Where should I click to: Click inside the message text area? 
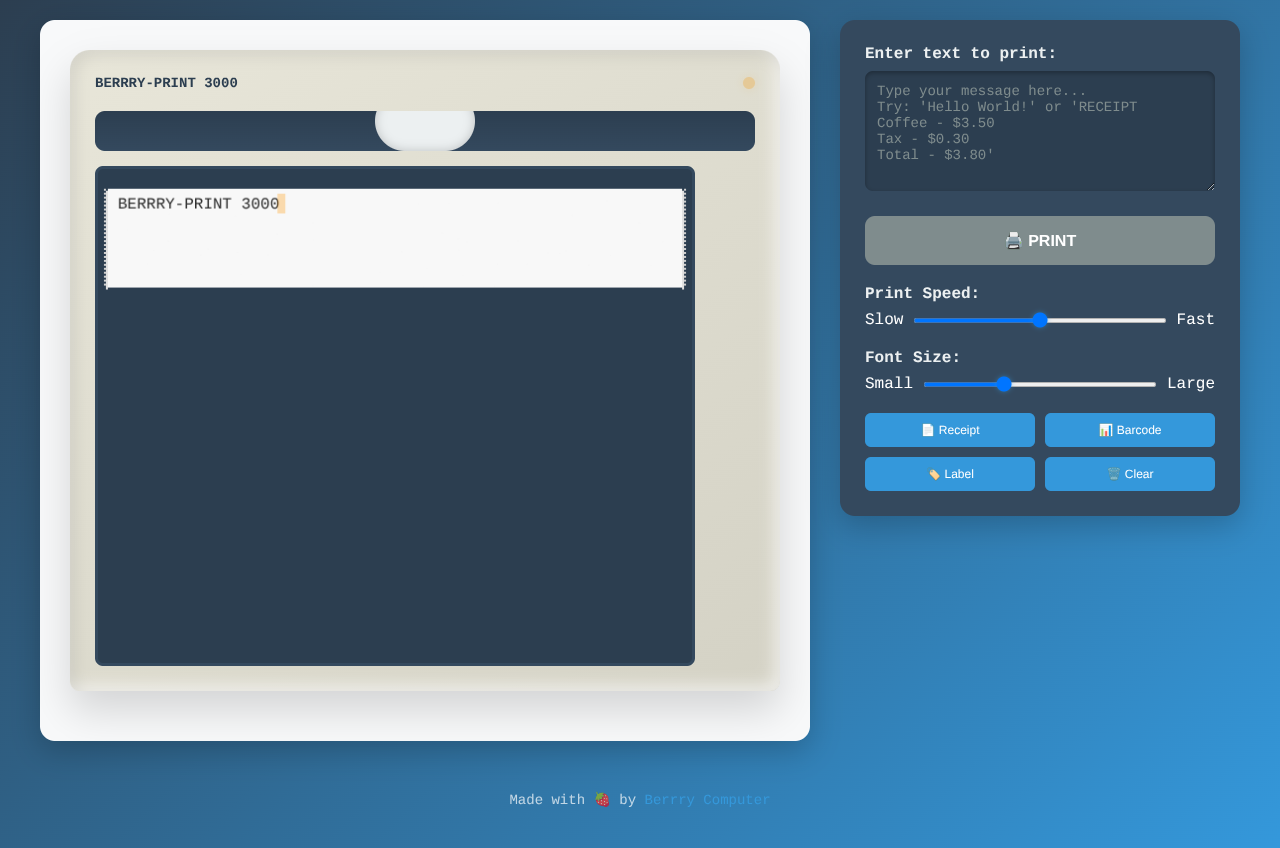[1039, 130]
